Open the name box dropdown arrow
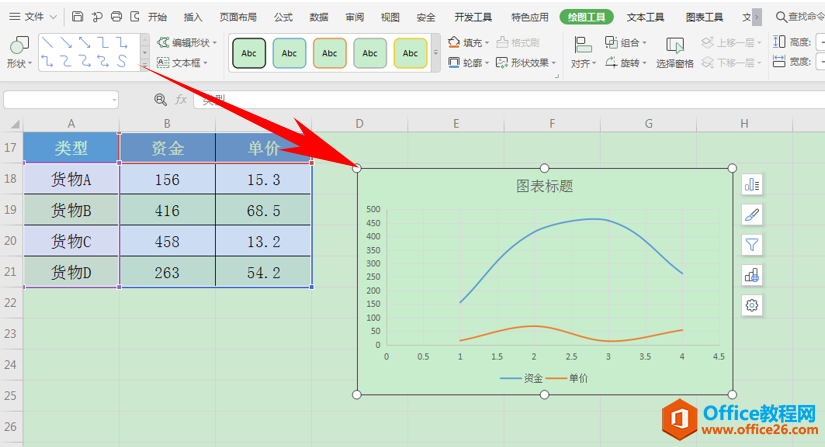Viewport: 825px width, 447px height. (114, 100)
